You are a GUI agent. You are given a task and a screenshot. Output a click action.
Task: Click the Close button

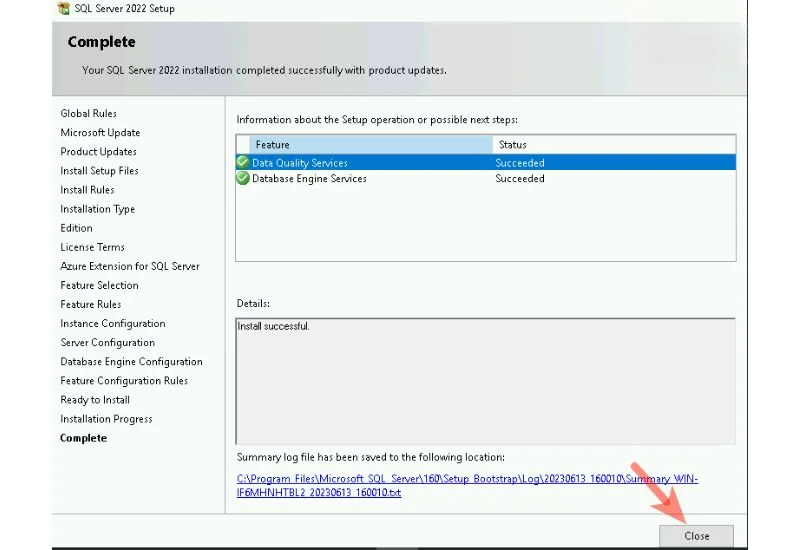coord(696,536)
